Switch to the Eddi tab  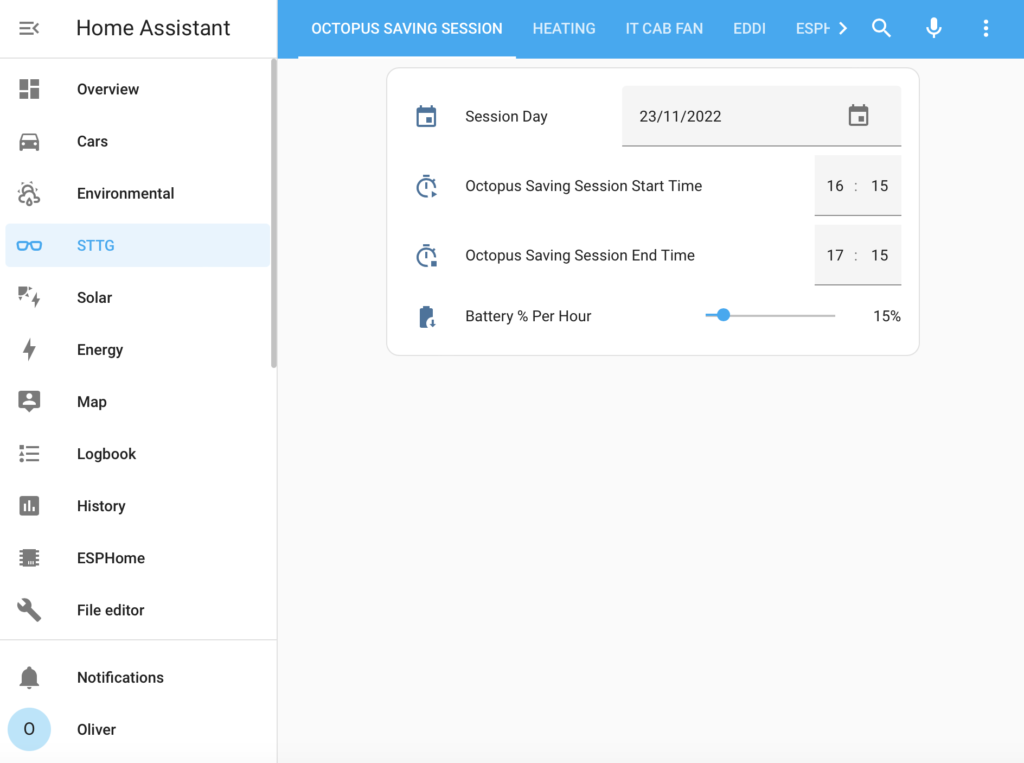(x=749, y=29)
